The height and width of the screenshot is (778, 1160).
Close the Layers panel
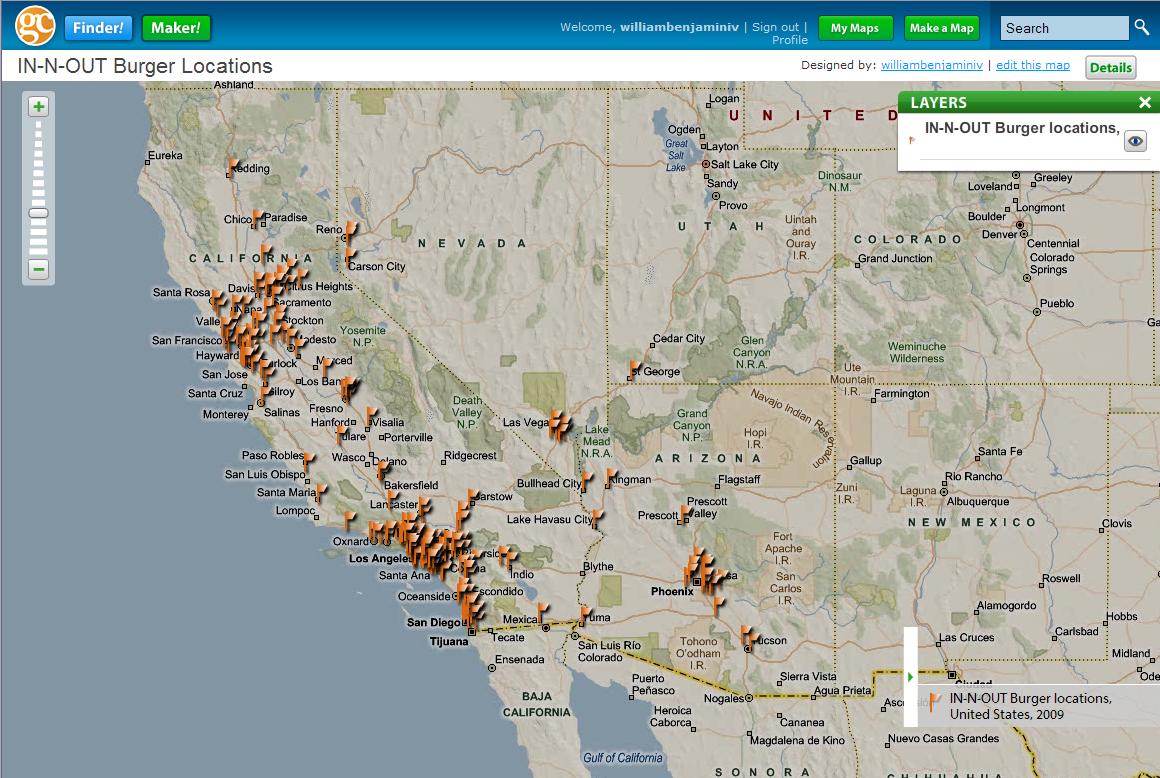[1144, 103]
